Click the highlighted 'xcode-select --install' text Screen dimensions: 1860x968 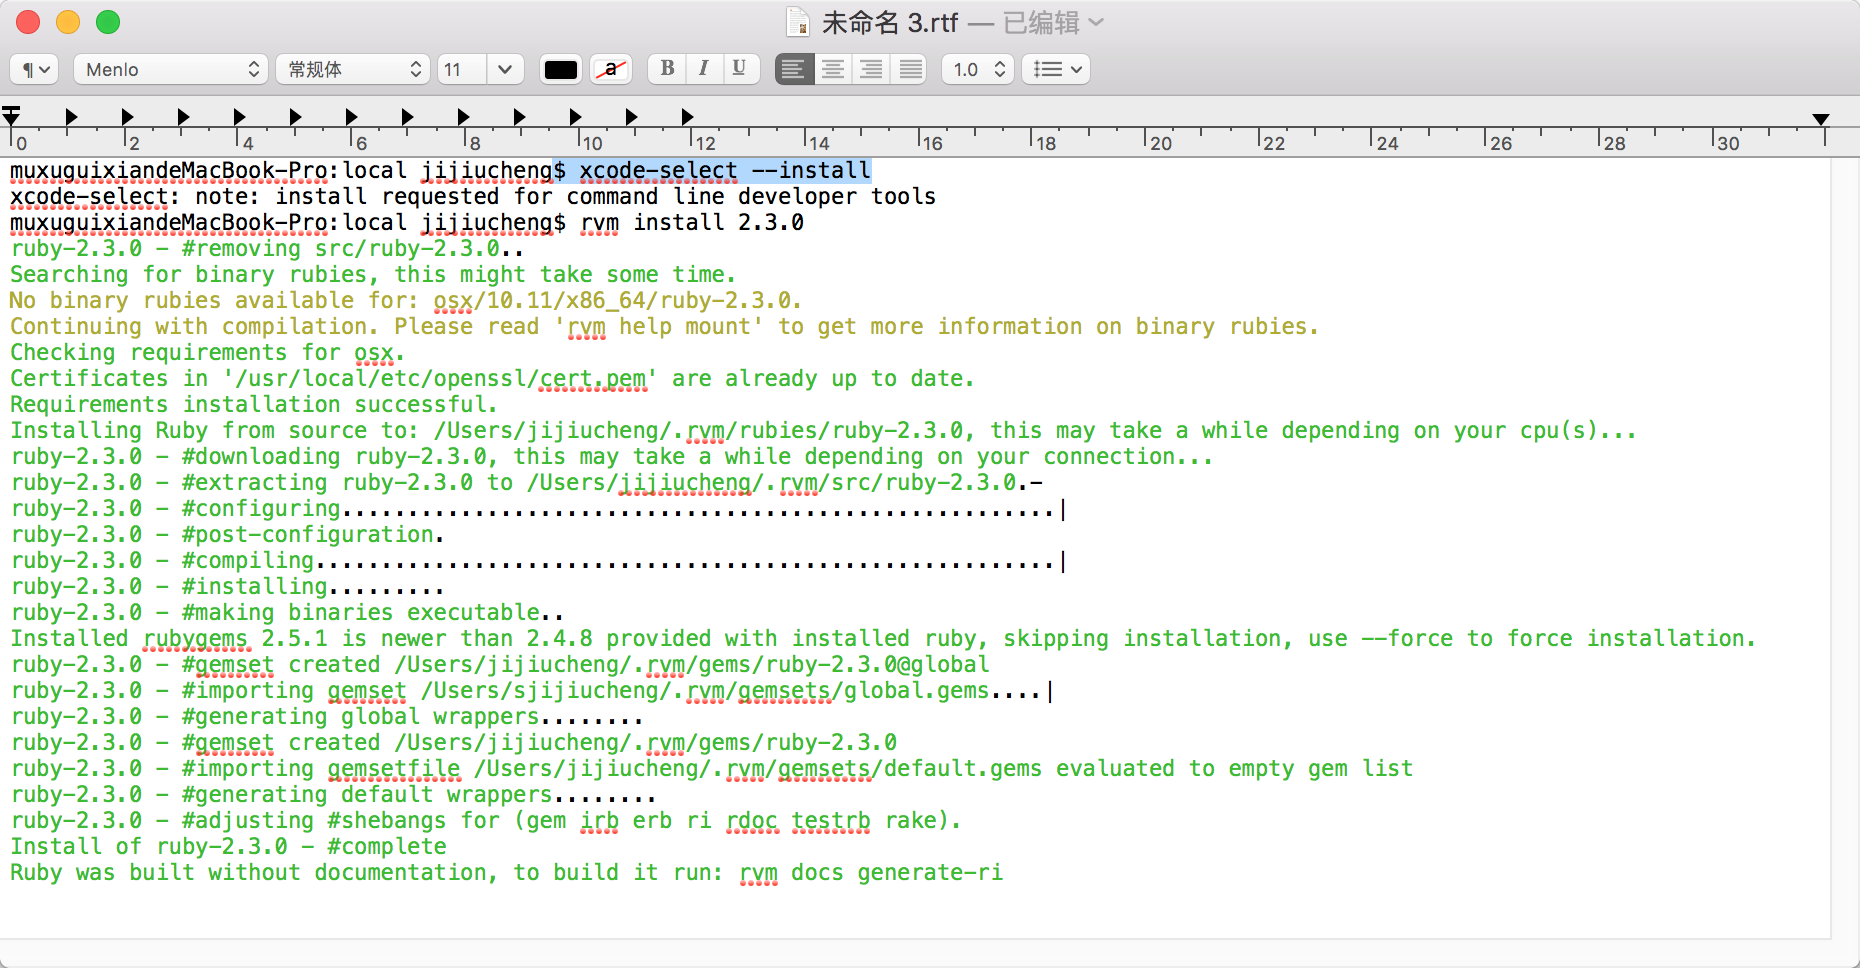(x=725, y=171)
